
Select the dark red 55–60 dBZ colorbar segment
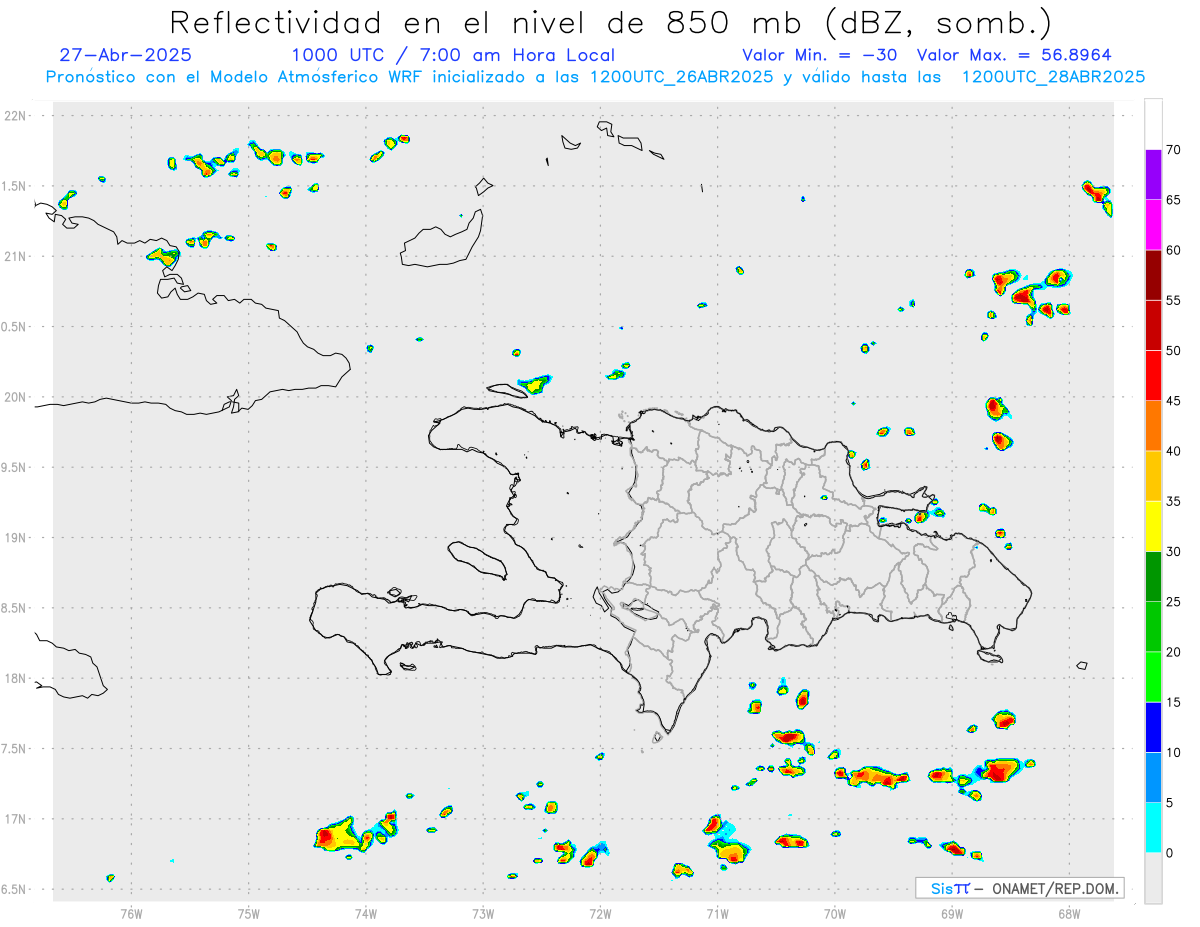click(x=1153, y=275)
